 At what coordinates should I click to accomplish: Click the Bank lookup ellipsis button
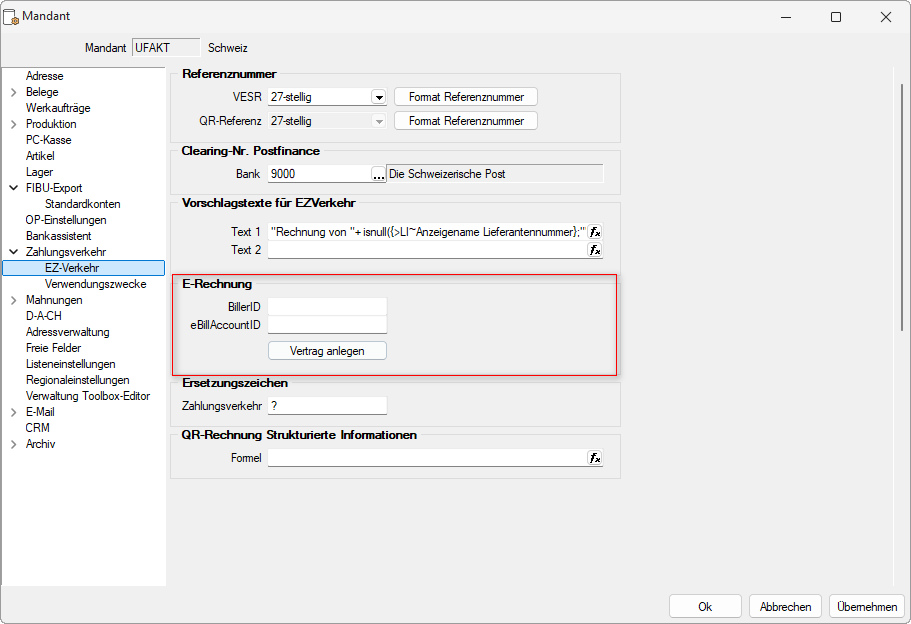pos(378,174)
